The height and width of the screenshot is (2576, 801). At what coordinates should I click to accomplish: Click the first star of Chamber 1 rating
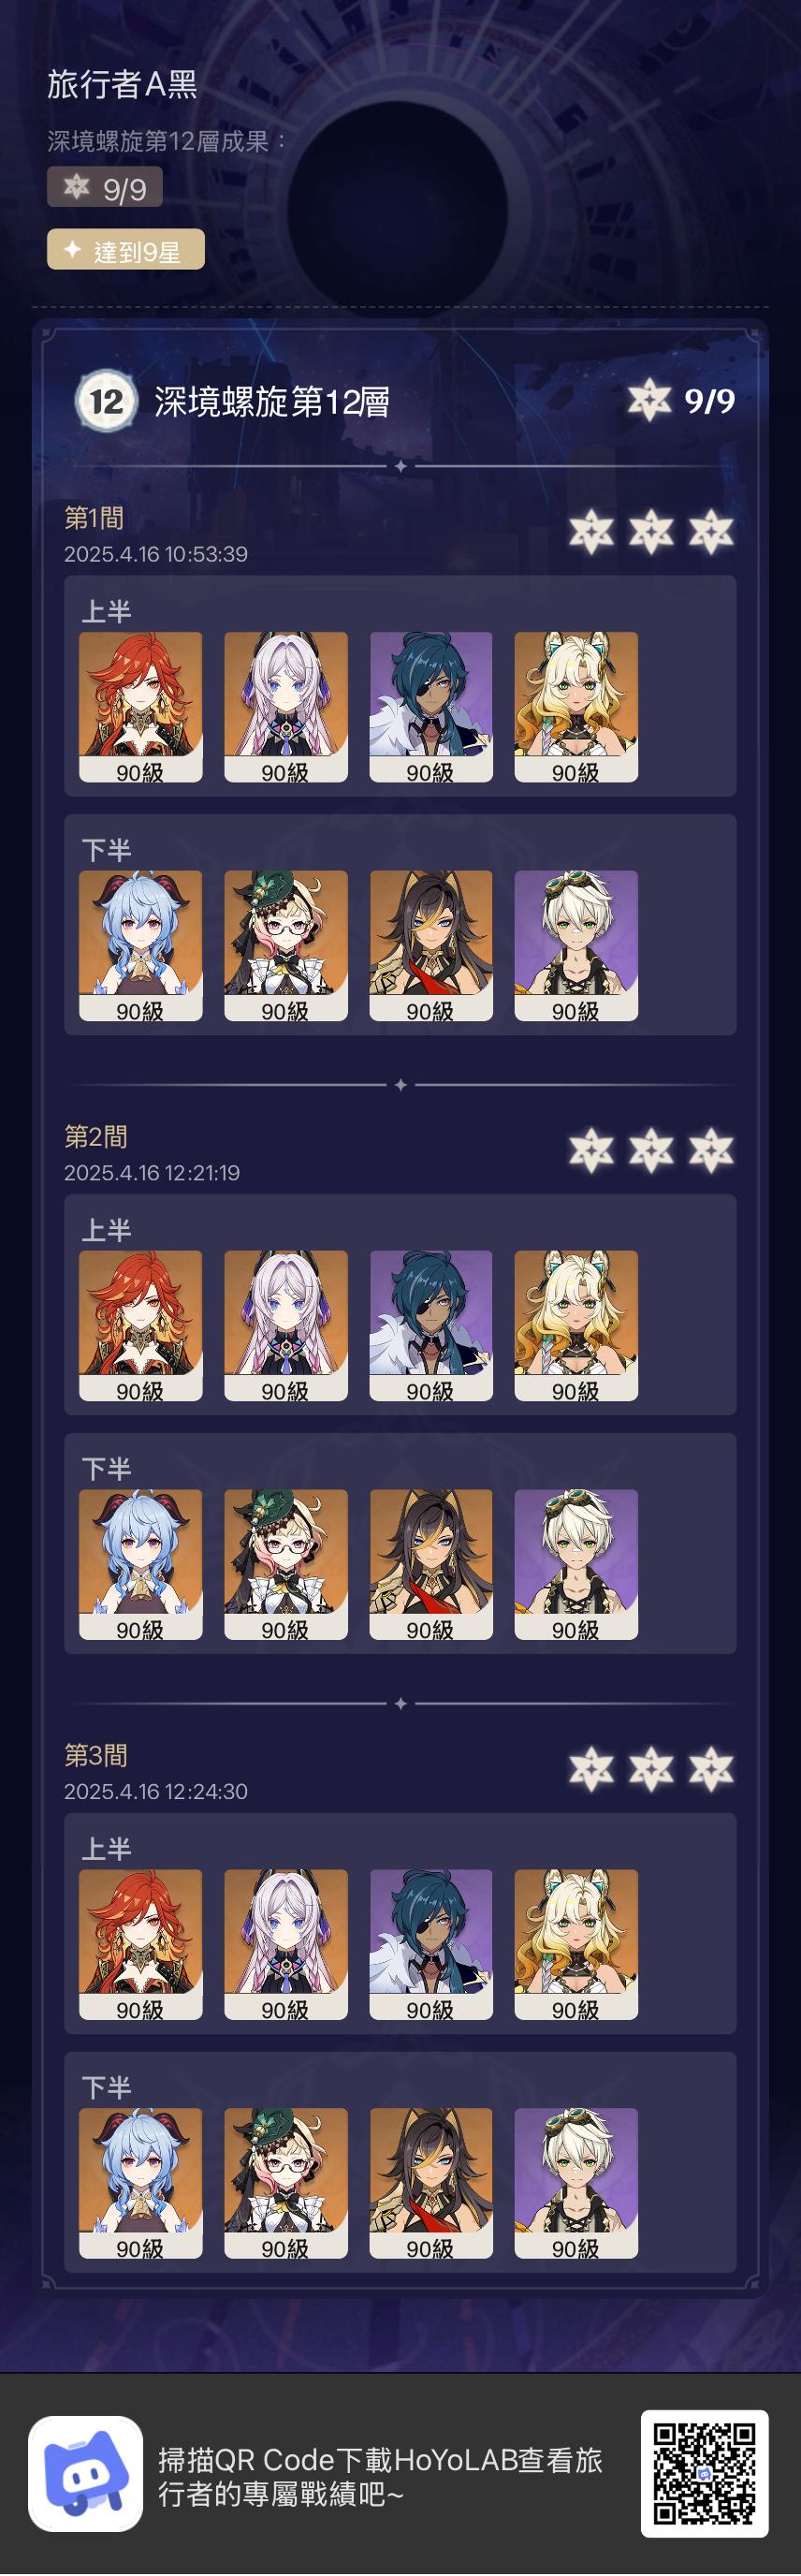[591, 531]
